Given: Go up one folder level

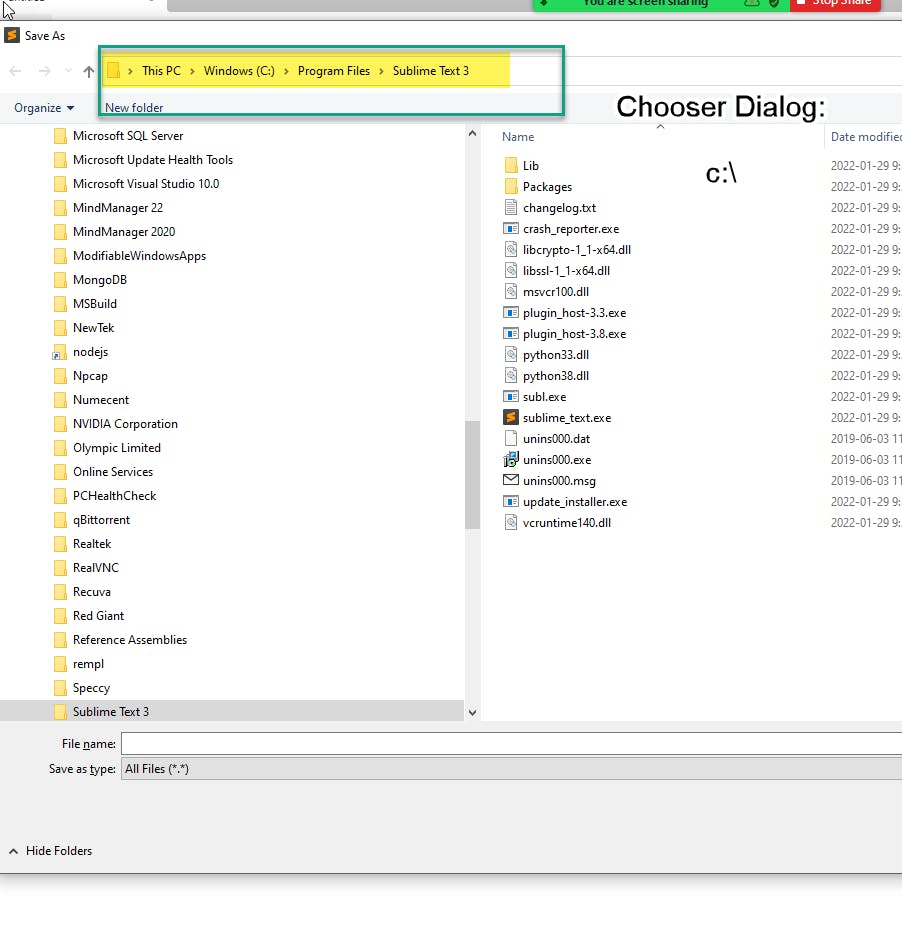Looking at the screenshot, I should coord(89,71).
